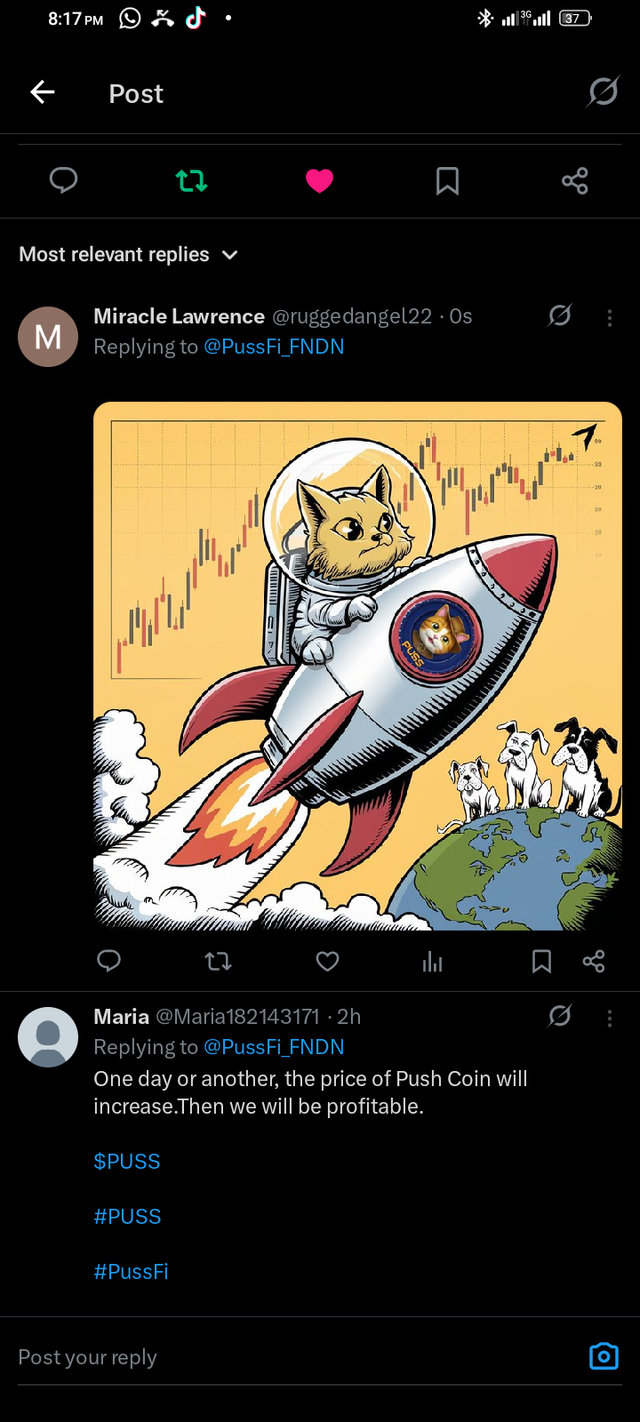Open Miracle Lawrence's profile avatar
The image size is (640, 1422).
[x=48, y=336]
